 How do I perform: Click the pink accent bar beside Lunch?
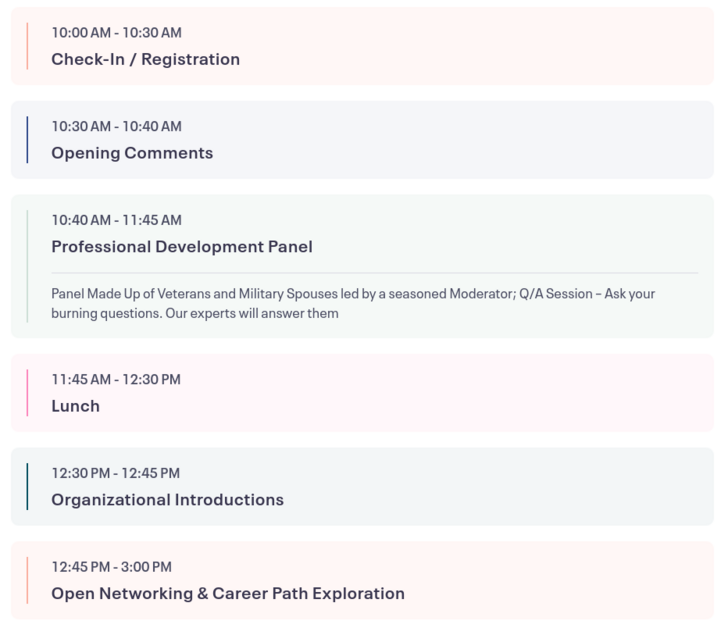pos(27,393)
